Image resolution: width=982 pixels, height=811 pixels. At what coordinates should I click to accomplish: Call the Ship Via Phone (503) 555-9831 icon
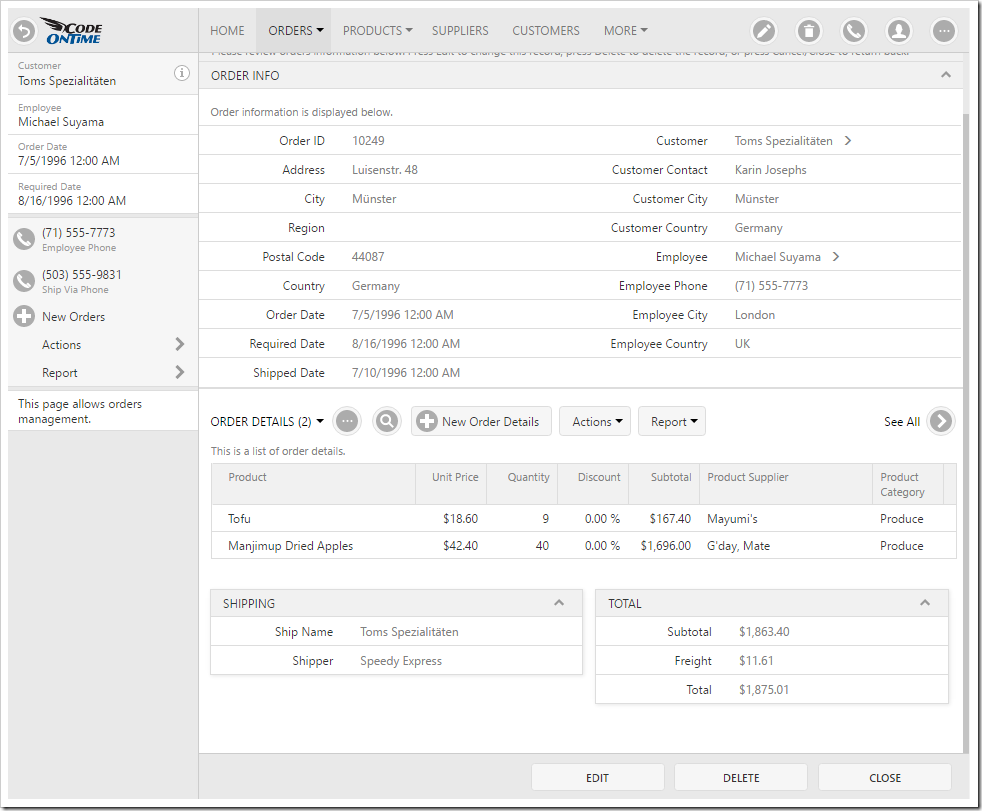click(x=24, y=281)
